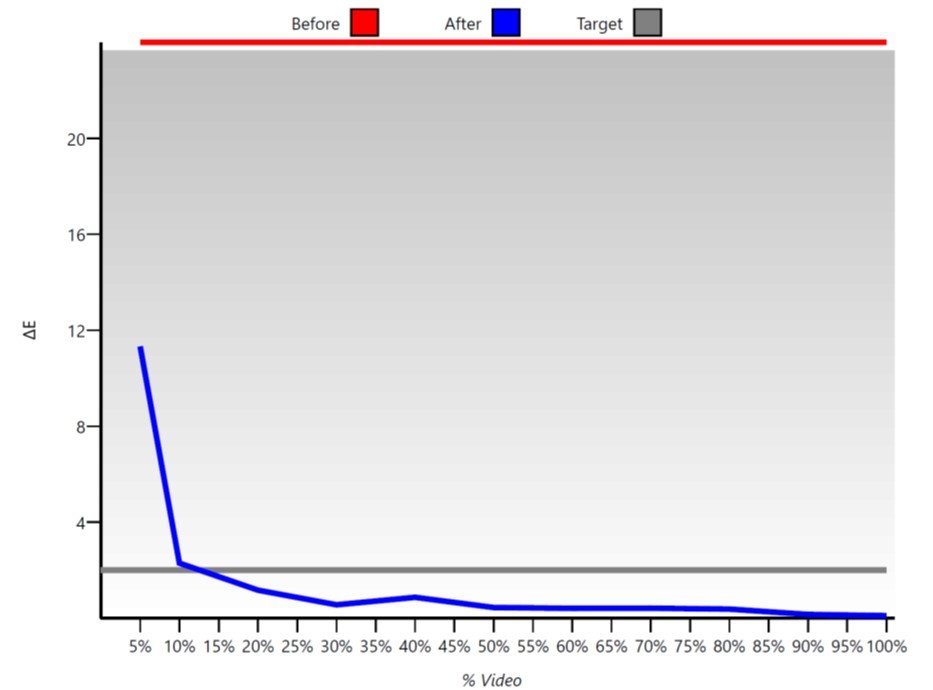The height and width of the screenshot is (690, 933).
Task: Click the peak of the blue line at 5%
Action: pyautogui.click(x=139, y=348)
